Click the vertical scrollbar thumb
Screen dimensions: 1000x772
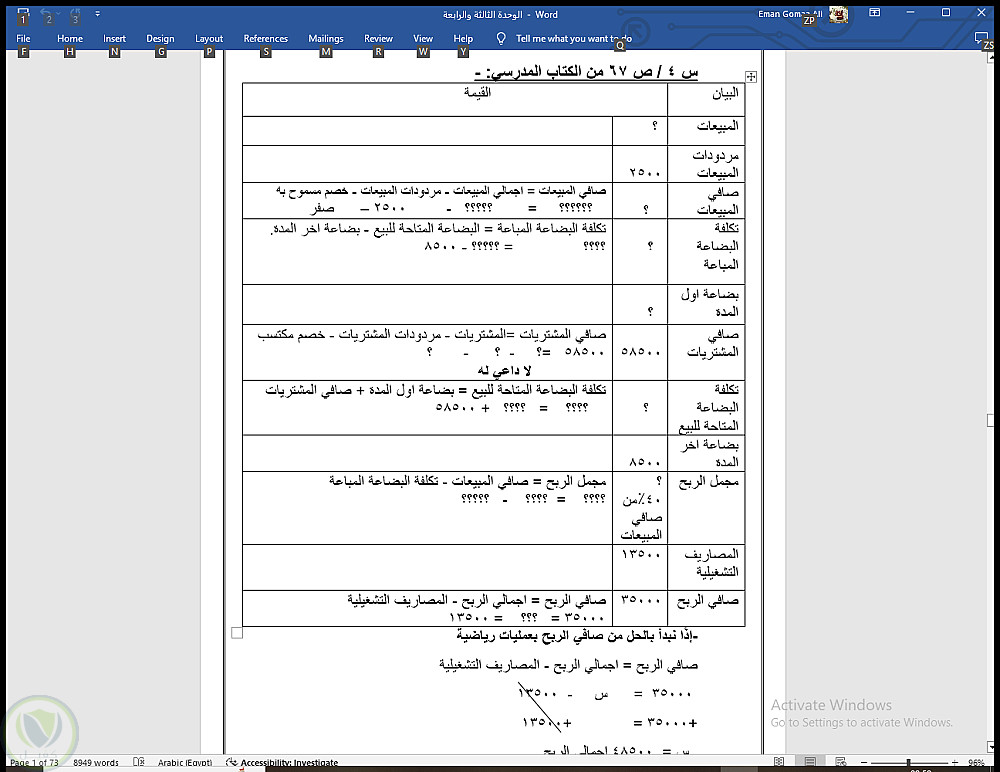[x=990, y=420]
